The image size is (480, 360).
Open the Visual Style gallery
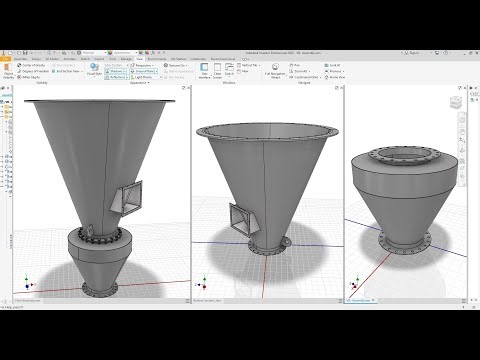click(x=94, y=70)
